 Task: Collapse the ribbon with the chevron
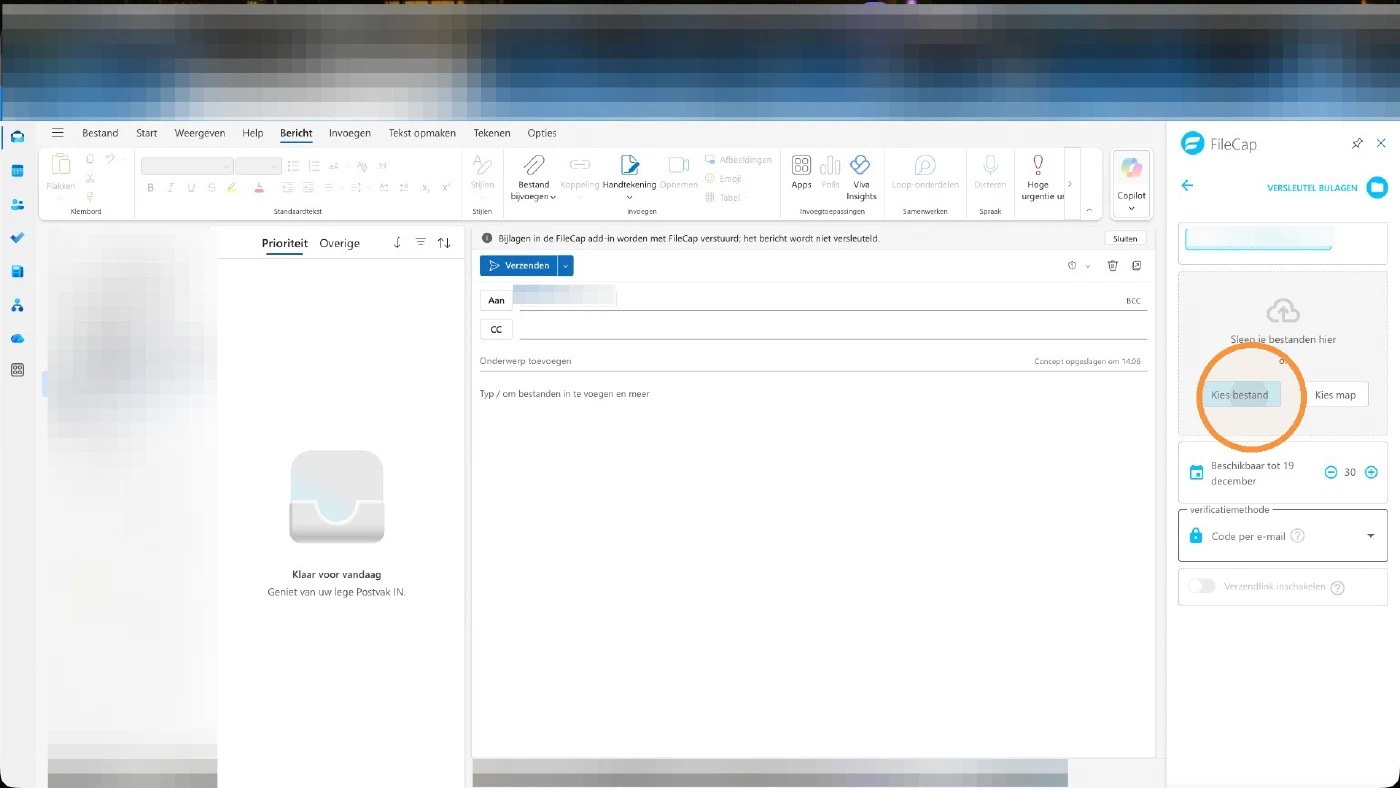click(x=1089, y=210)
